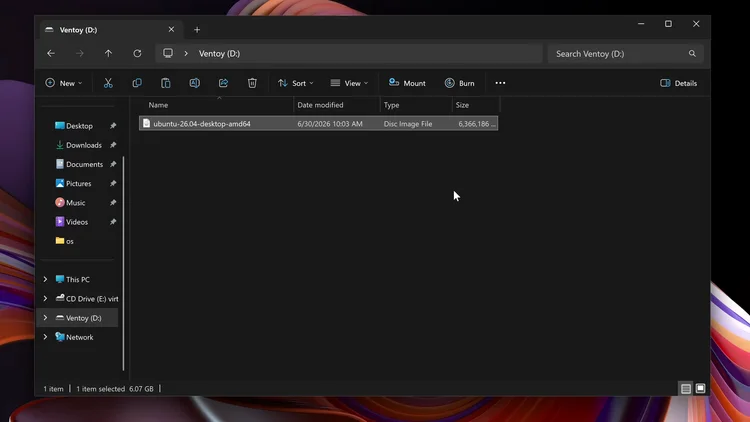Open the New dropdown menu

(x=64, y=83)
